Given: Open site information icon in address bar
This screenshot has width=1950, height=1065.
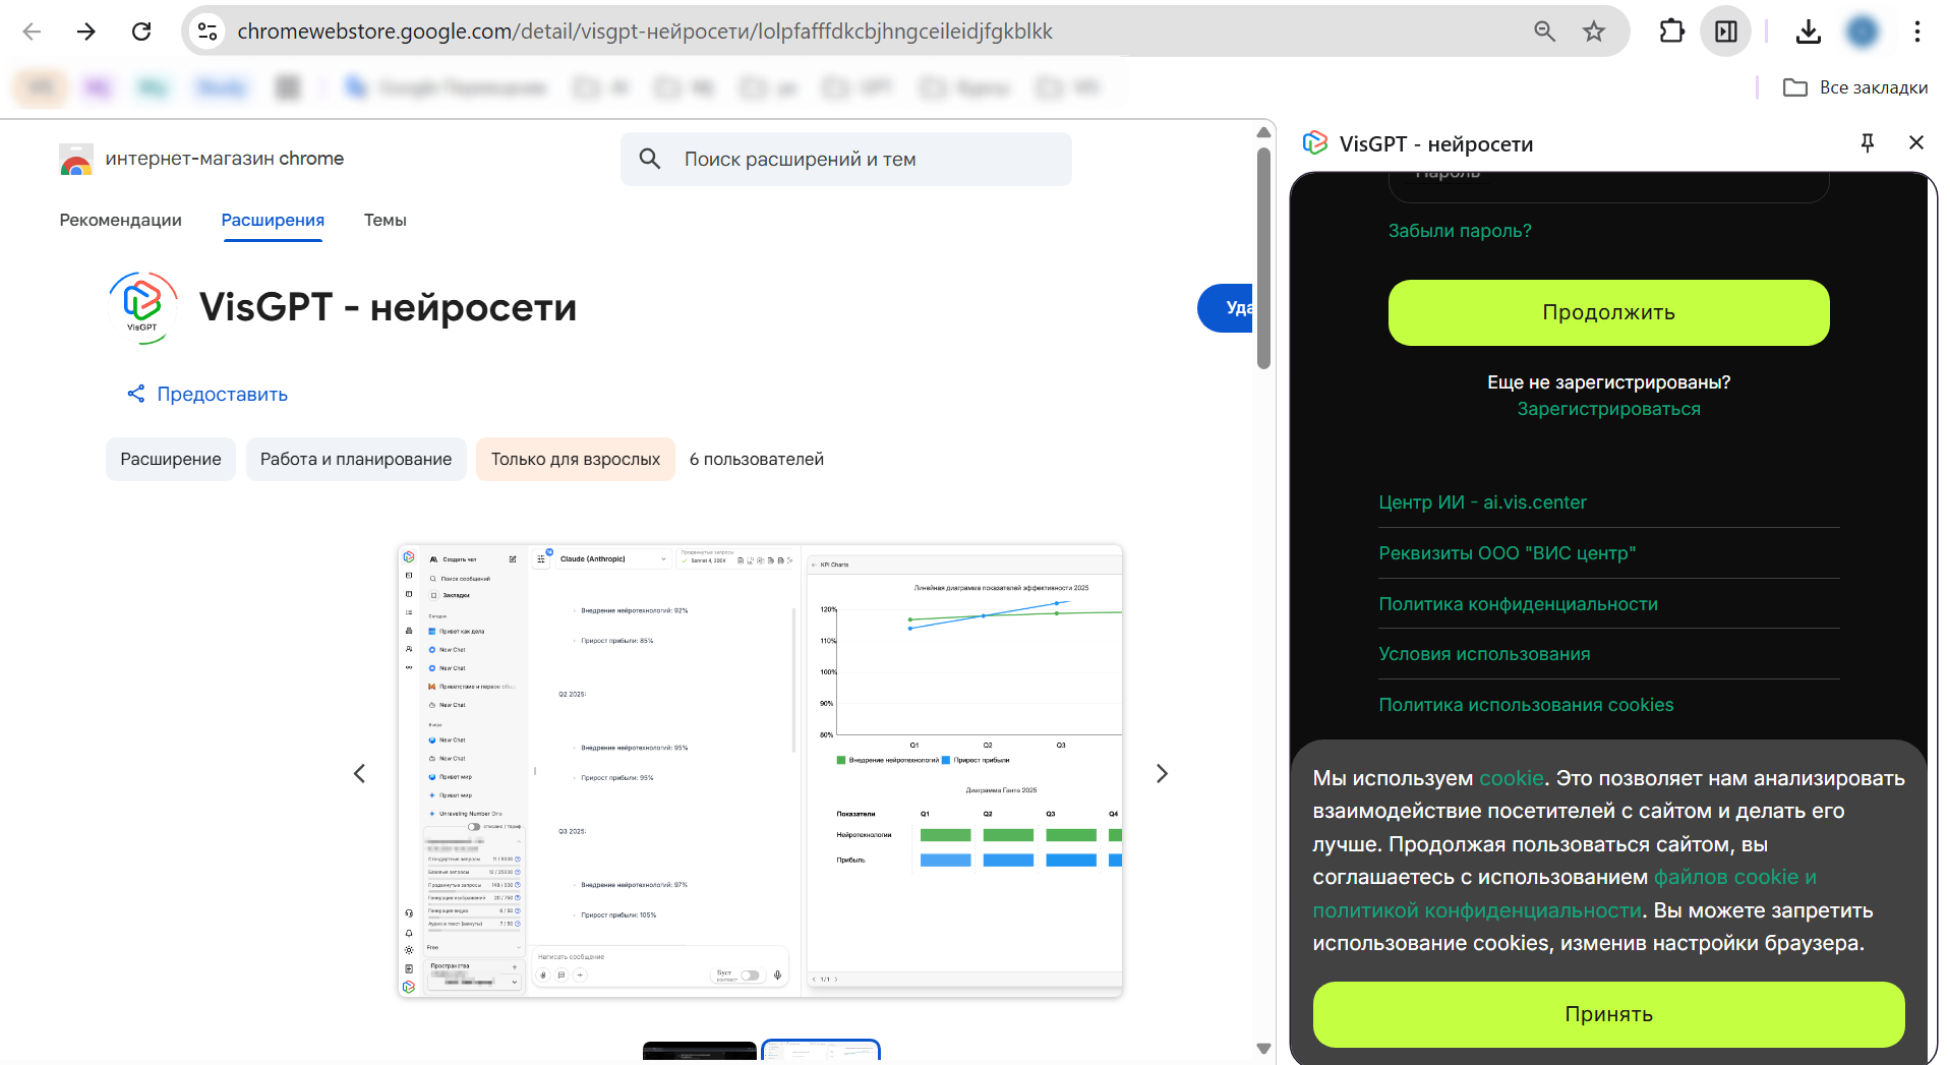Looking at the screenshot, I should [x=207, y=32].
